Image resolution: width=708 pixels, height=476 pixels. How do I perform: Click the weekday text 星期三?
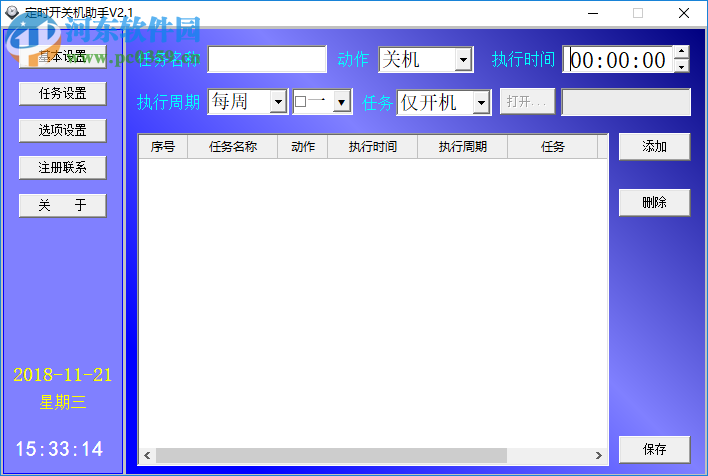pos(62,402)
